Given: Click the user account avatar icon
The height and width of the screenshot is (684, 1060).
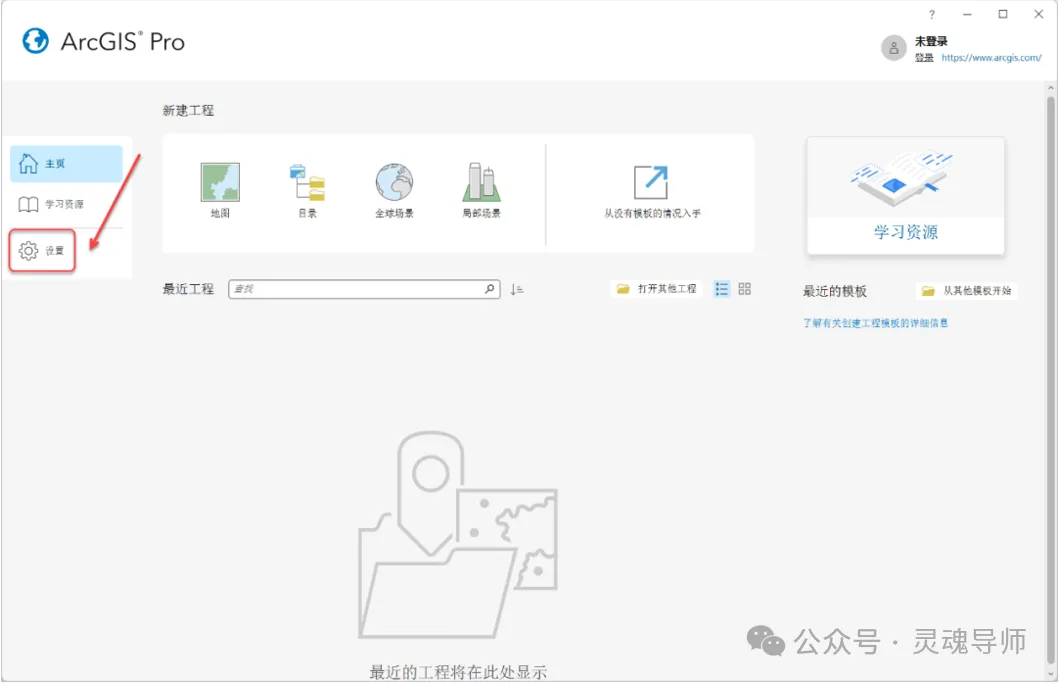Looking at the screenshot, I should [x=894, y=48].
